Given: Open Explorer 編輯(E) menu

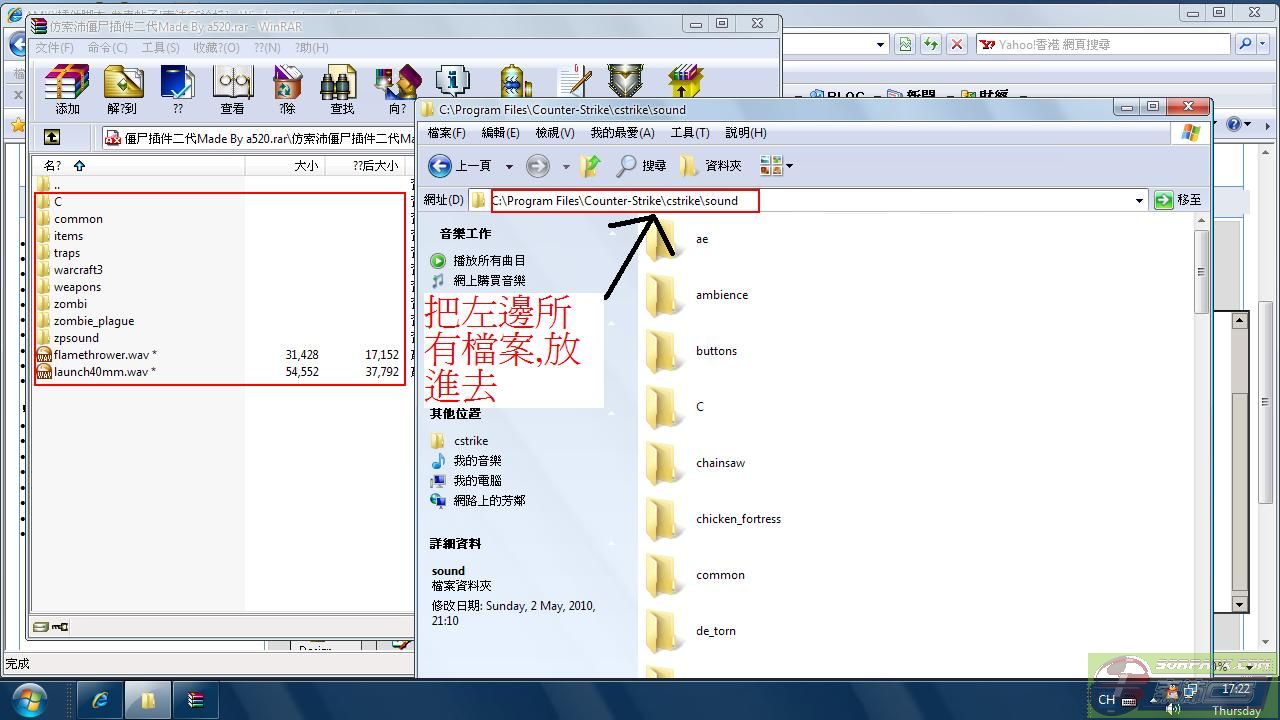Looking at the screenshot, I should pos(500,133).
